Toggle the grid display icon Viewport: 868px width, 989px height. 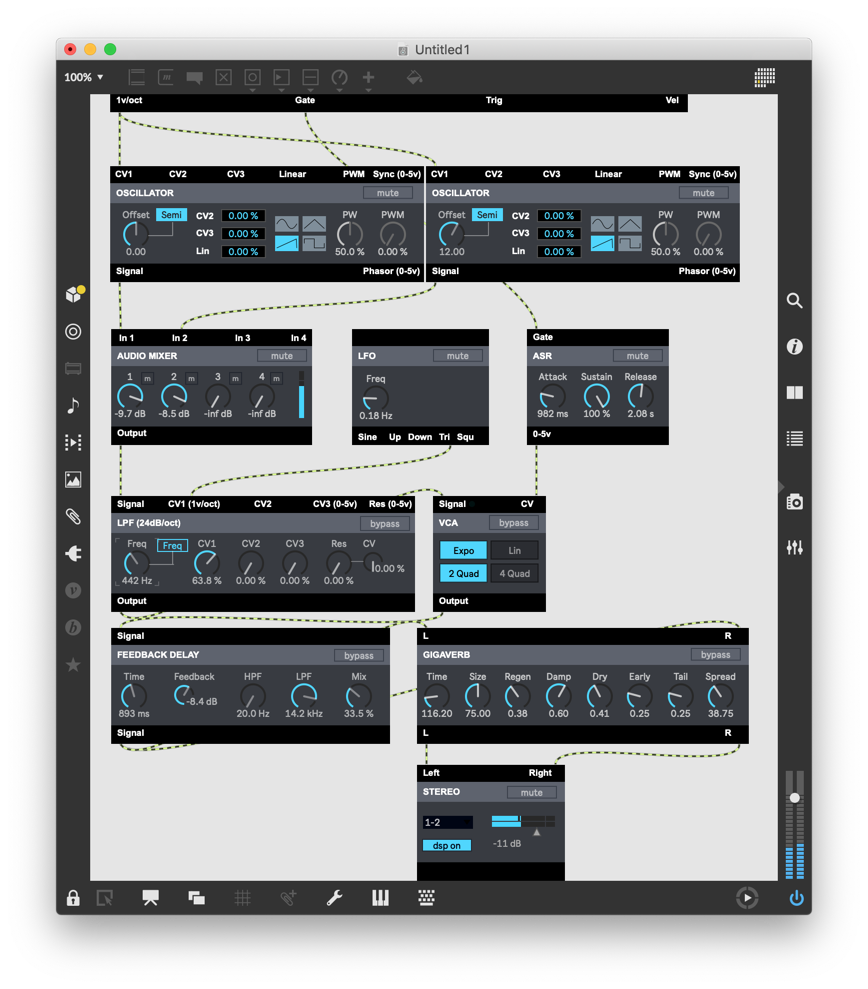pos(242,898)
